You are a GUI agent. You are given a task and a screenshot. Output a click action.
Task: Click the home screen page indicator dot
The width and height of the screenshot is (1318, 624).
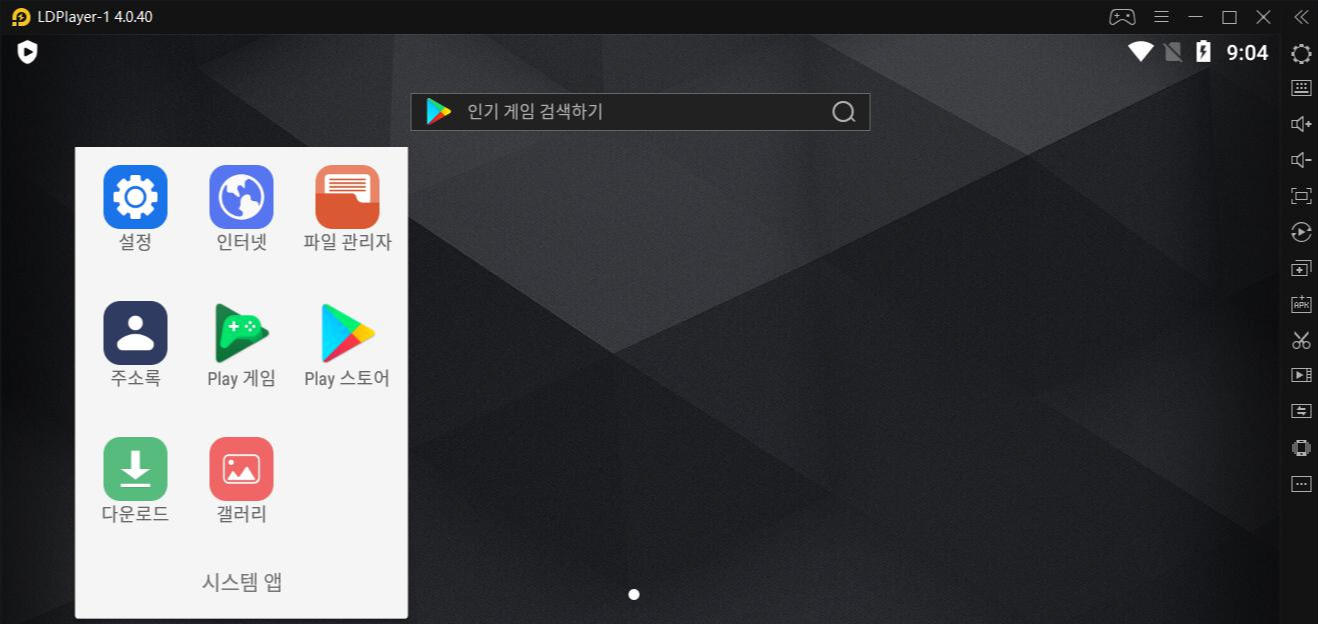point(634,594)
